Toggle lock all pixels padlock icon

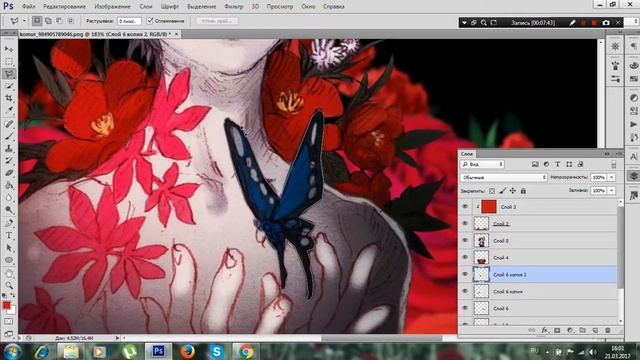(x=523, y=191)
